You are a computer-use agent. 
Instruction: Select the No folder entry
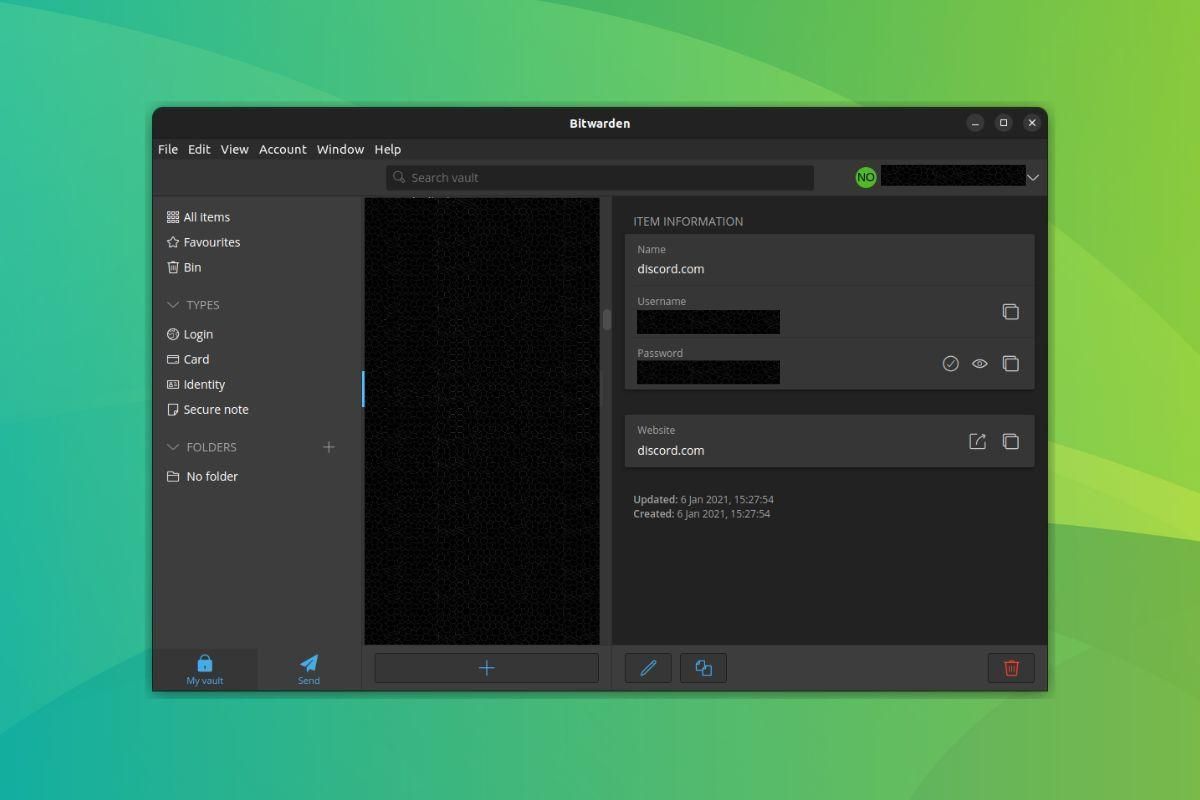tap(202, 476)
